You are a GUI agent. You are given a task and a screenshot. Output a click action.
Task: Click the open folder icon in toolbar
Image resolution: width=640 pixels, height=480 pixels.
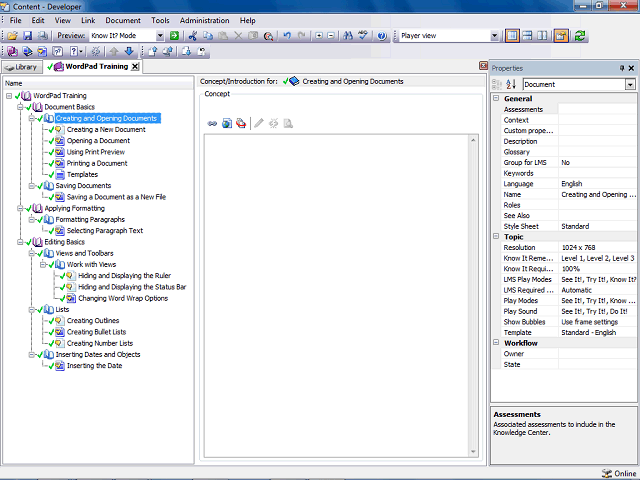12,36
